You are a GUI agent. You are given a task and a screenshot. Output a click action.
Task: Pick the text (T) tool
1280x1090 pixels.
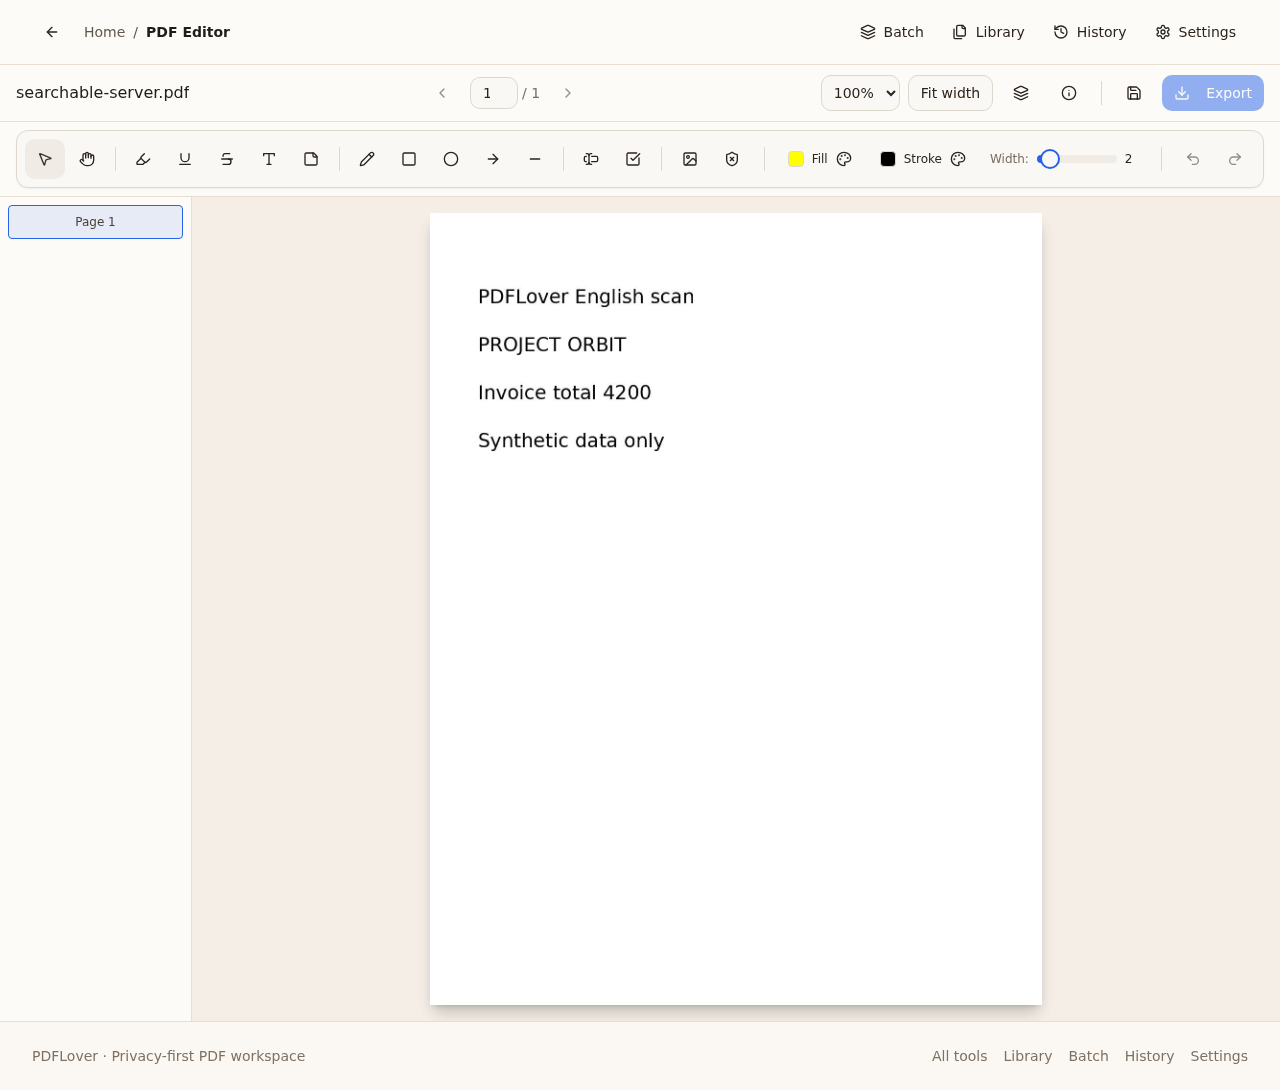pyautogui.click(x=269, y=159)
